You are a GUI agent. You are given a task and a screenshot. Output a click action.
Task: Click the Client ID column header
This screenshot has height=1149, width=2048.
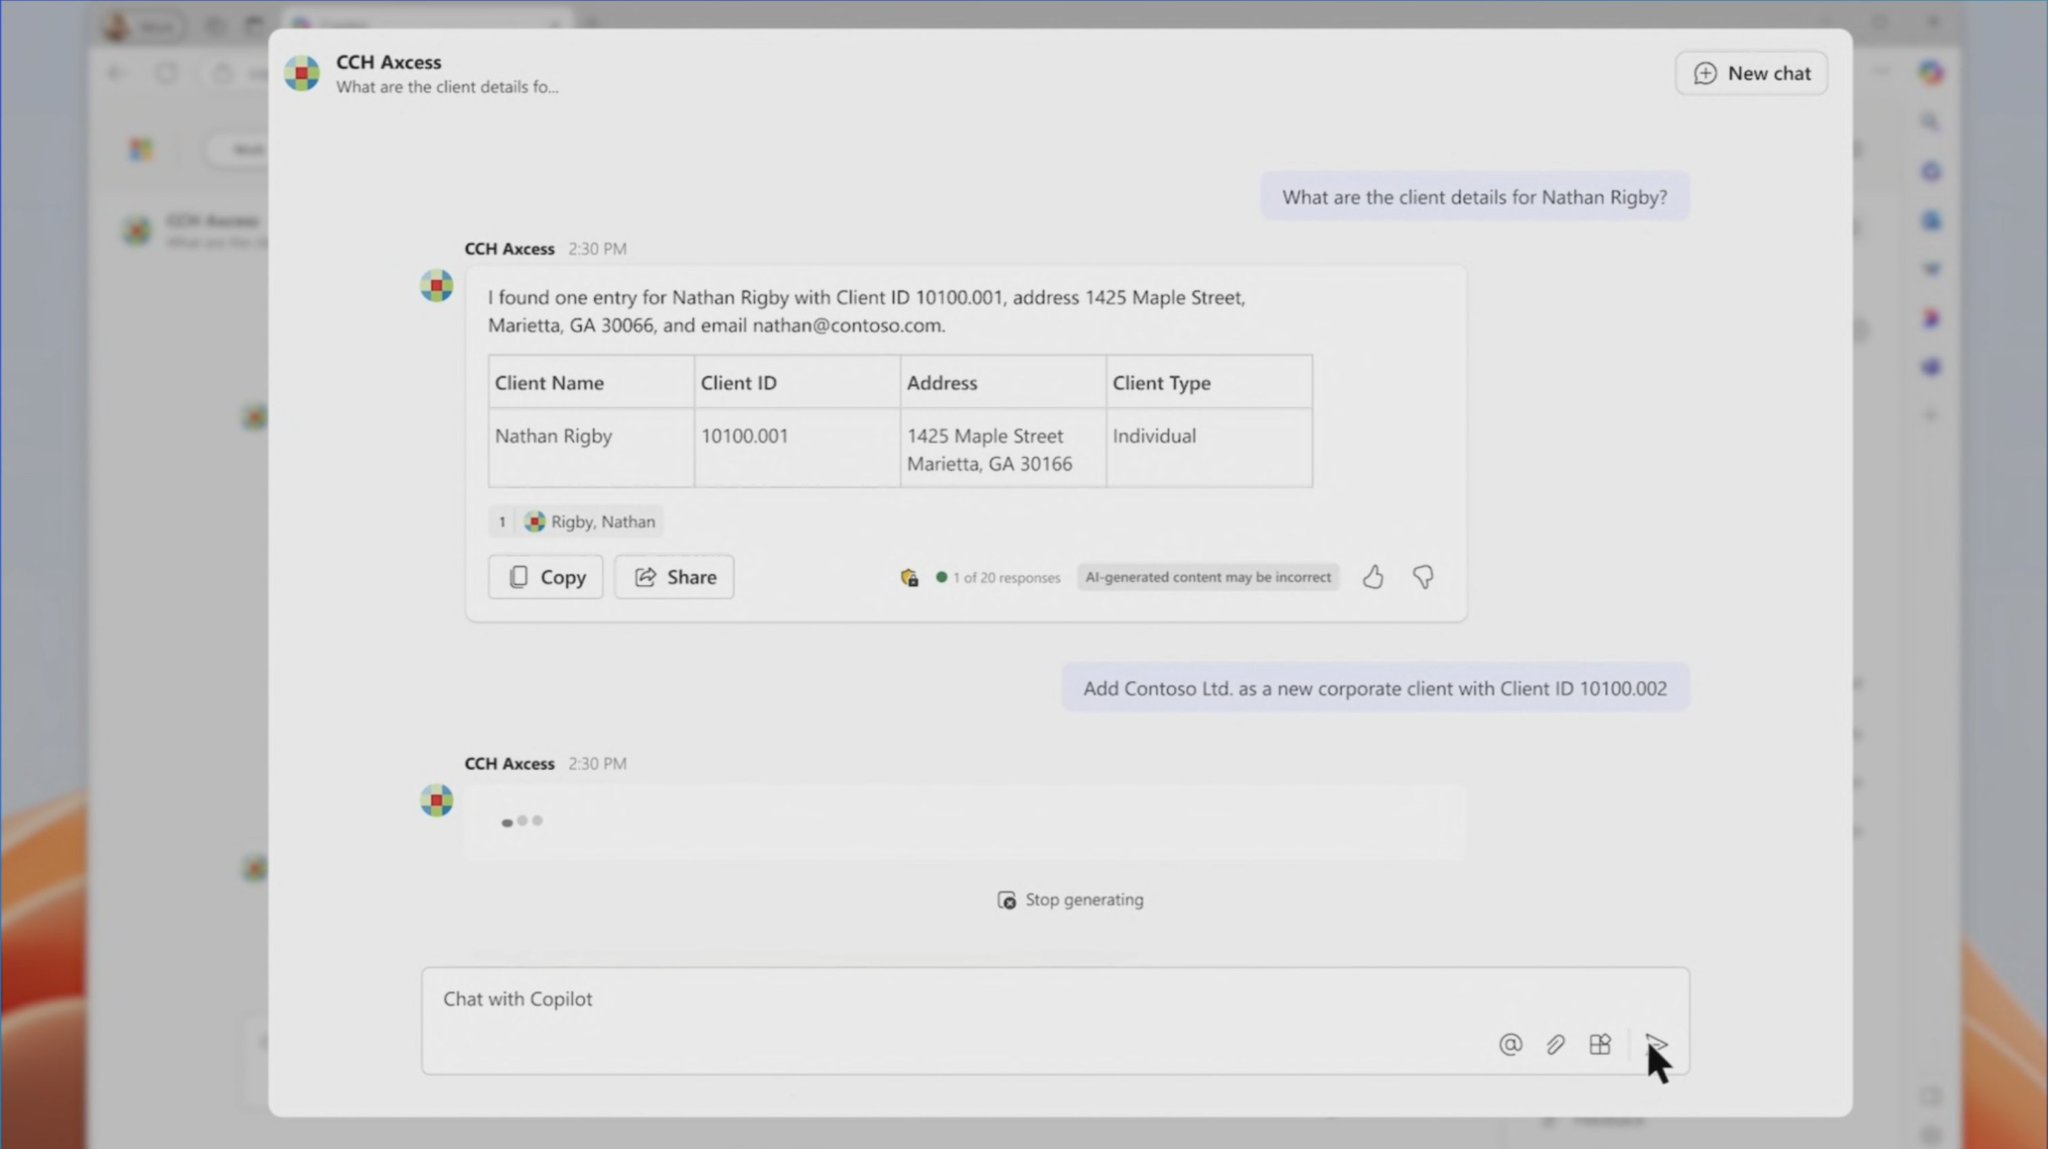click(x=797, y=383)
